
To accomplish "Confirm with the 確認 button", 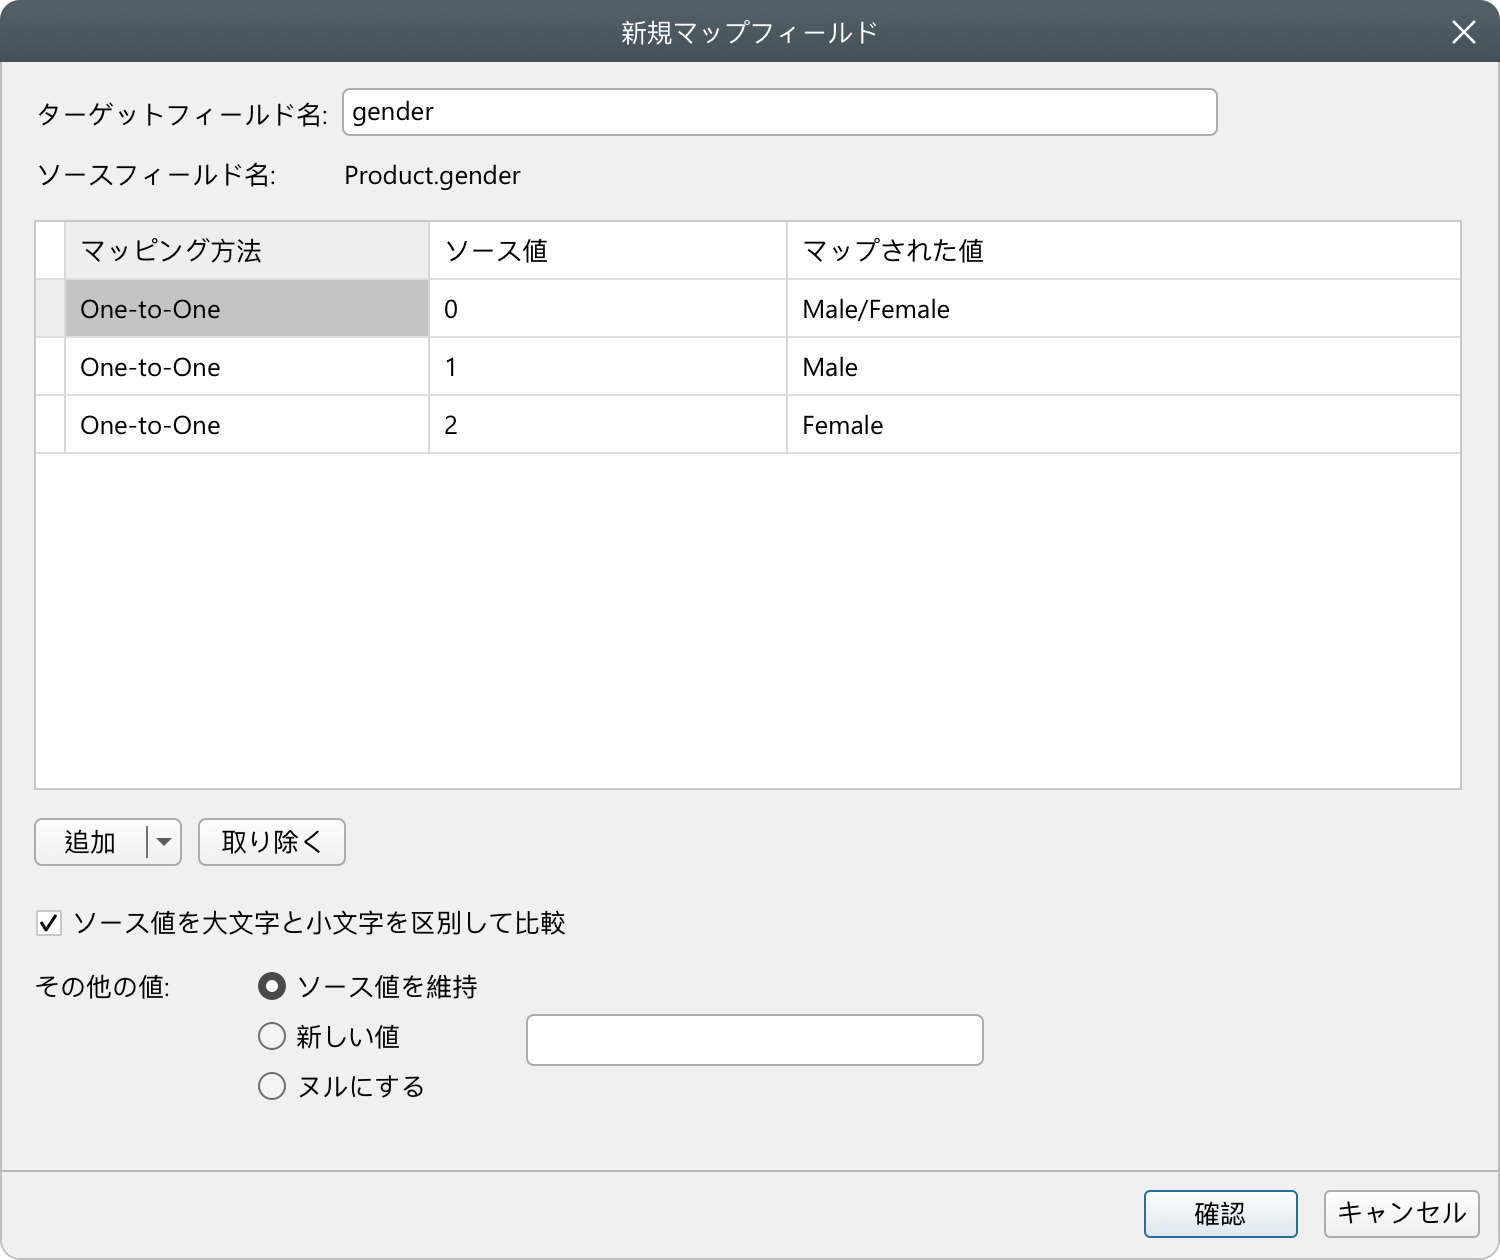I will click(1221, 1214).
